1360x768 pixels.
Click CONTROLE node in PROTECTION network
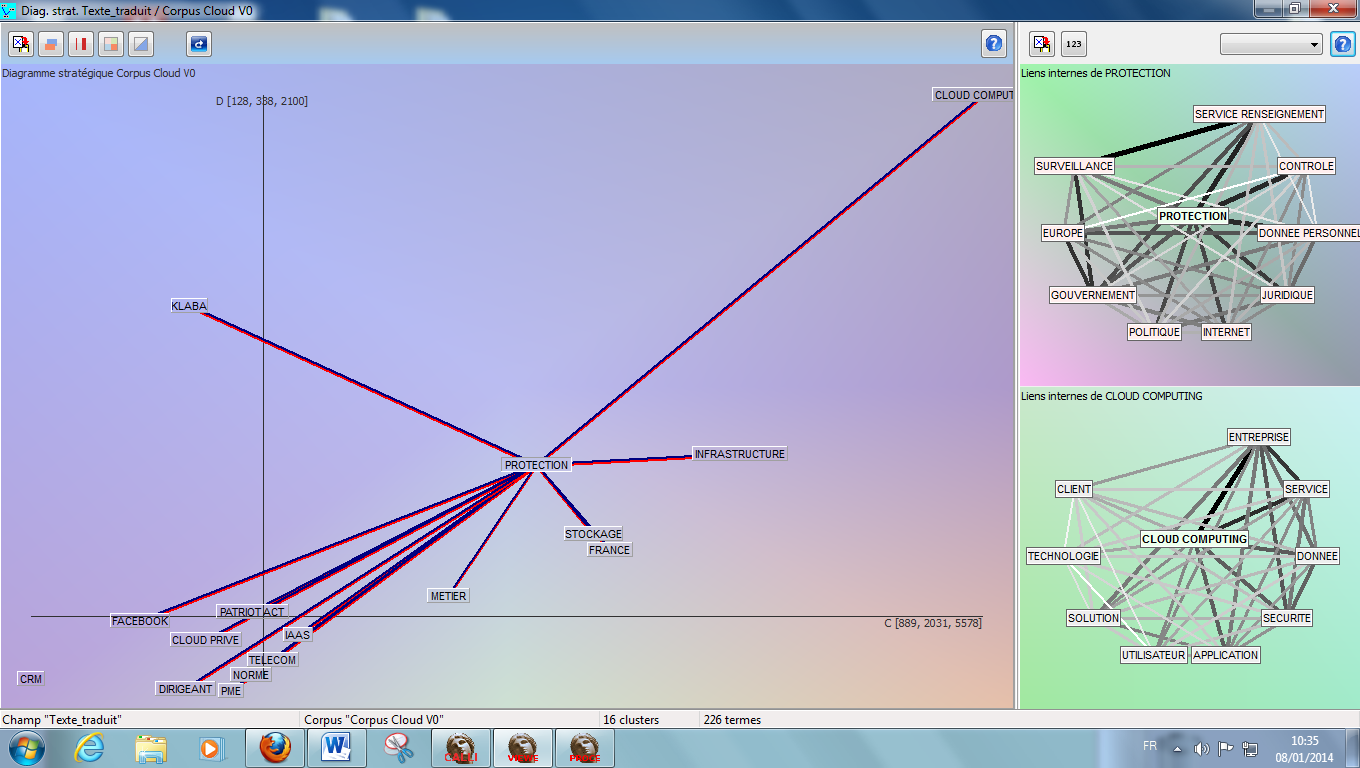(x=1306, y=166)
